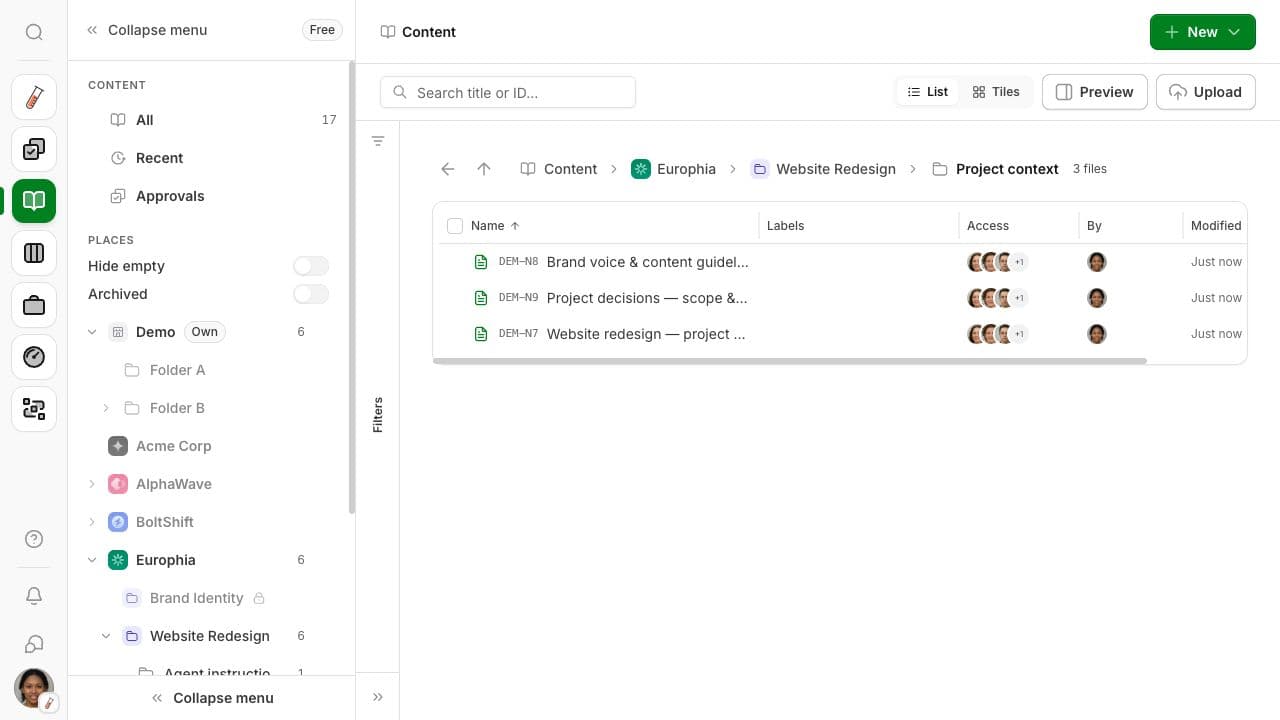Open notifications bell icon
Image resolution: width=1280 pixels, height=720 pixels.
pos(34,596)
